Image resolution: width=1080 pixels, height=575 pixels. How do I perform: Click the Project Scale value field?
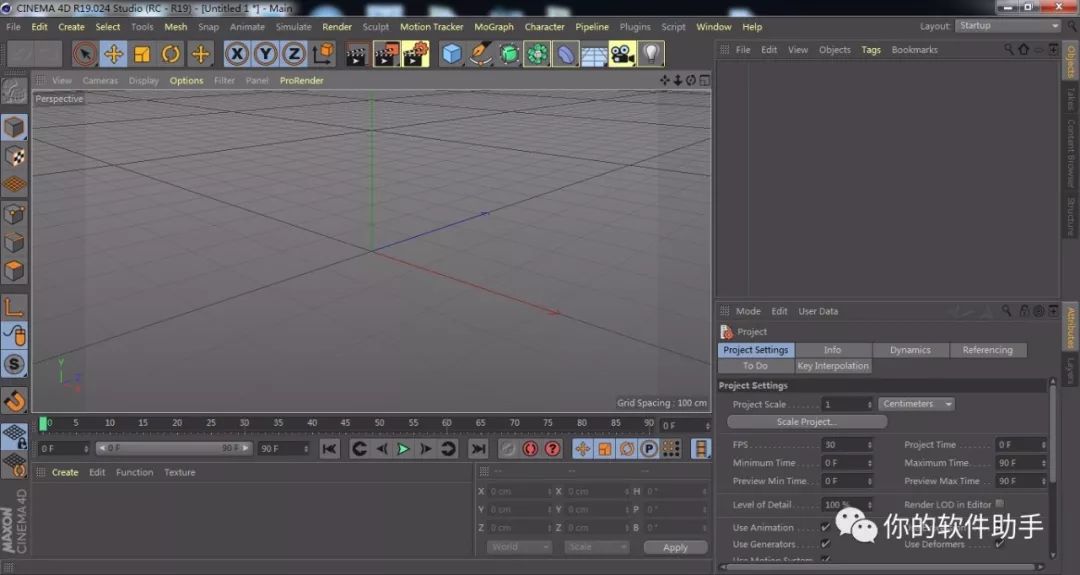point(847,404)
